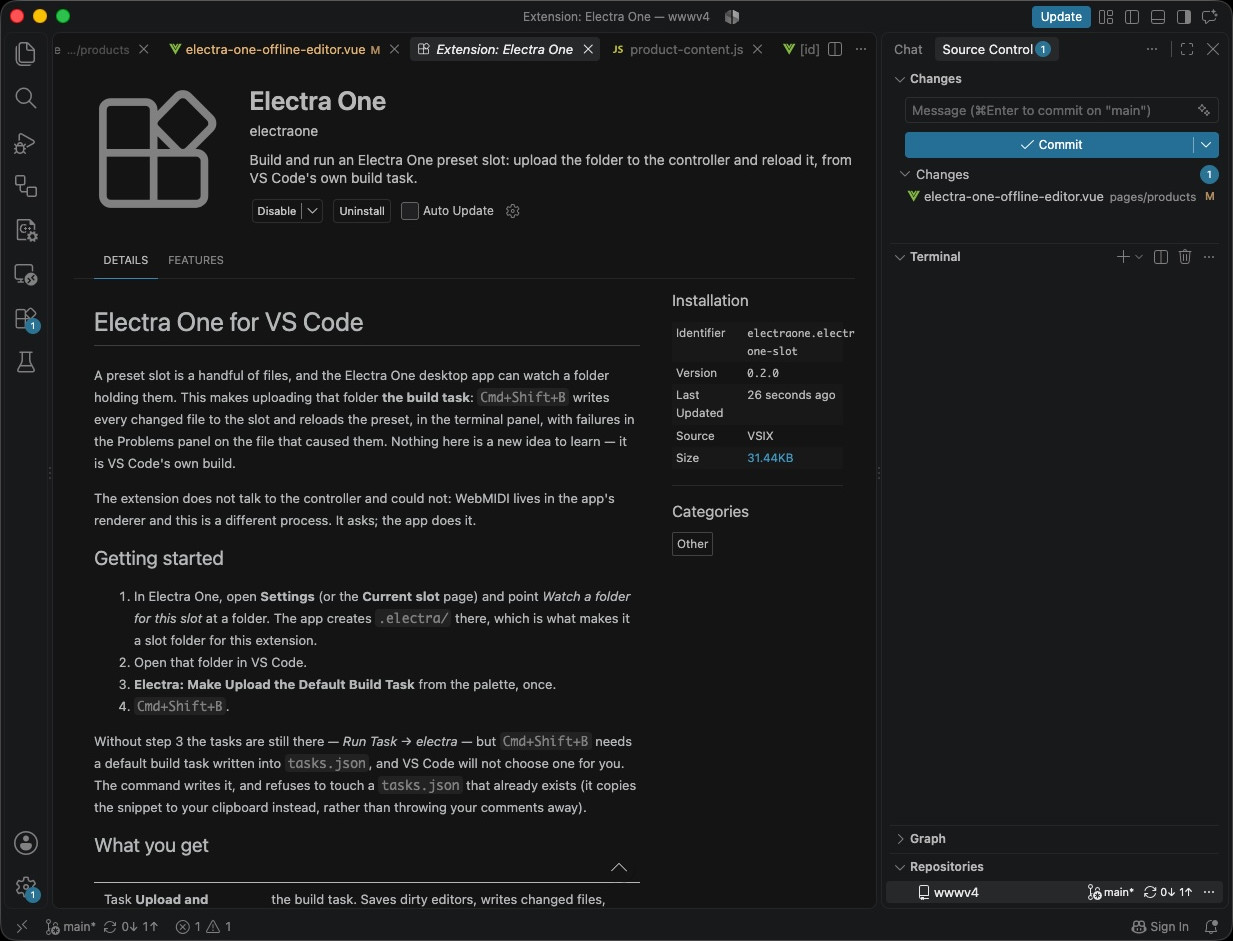1233x941 pixels.
Task: Click the sync icon in wwwv4 repository row
Action: [x=1168, y=892]
